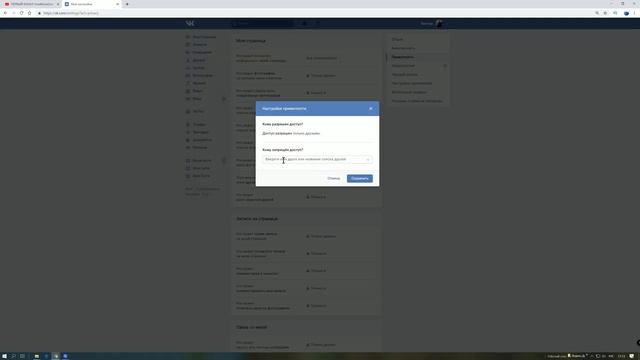Open a new browser tab
Viewport: 640px width, 360px height.
pos(127,4)
